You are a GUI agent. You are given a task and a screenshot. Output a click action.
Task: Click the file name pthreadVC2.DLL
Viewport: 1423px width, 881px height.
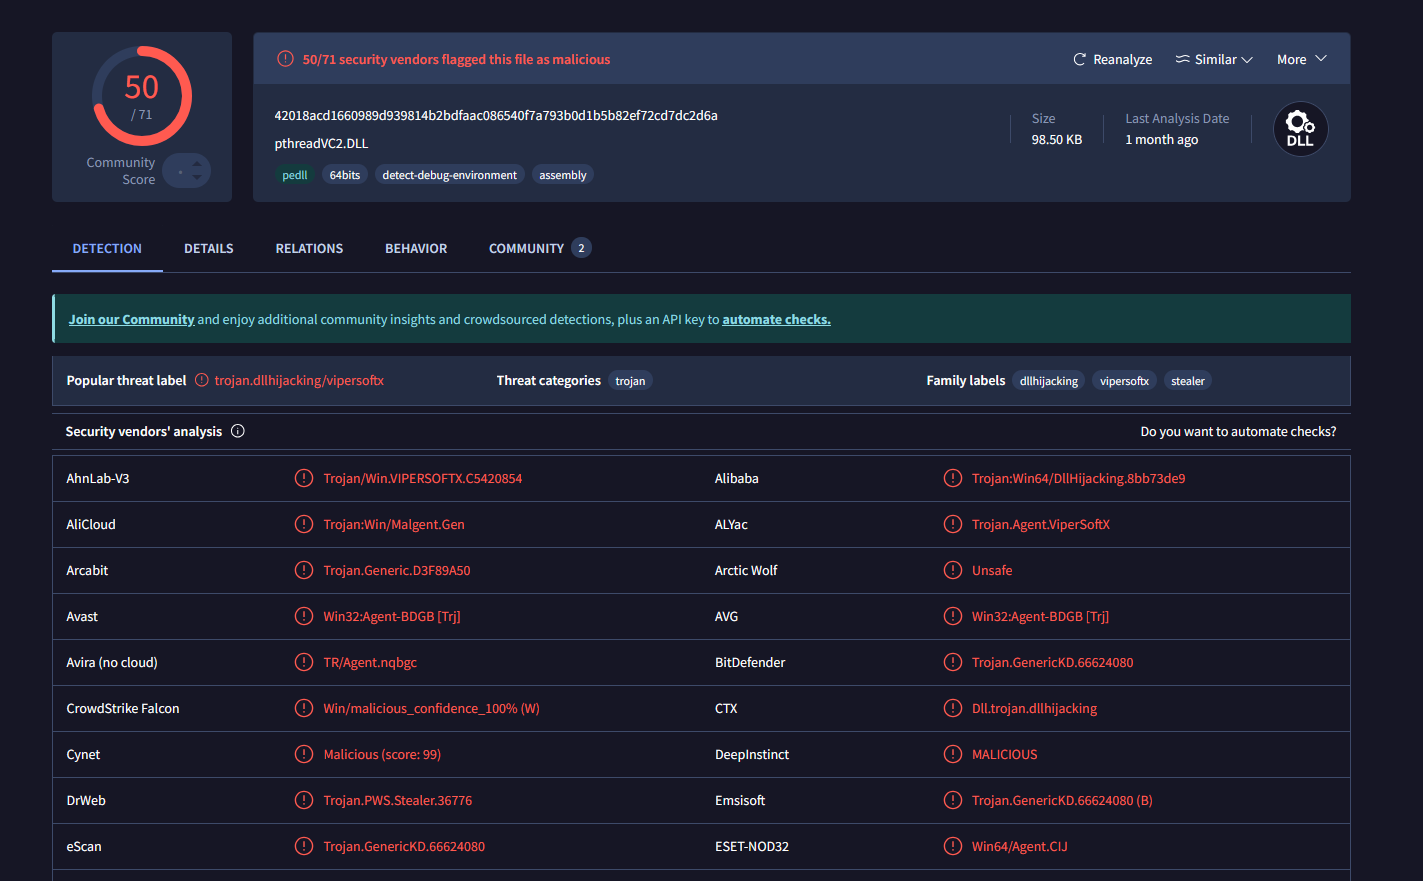pos(321,143)
